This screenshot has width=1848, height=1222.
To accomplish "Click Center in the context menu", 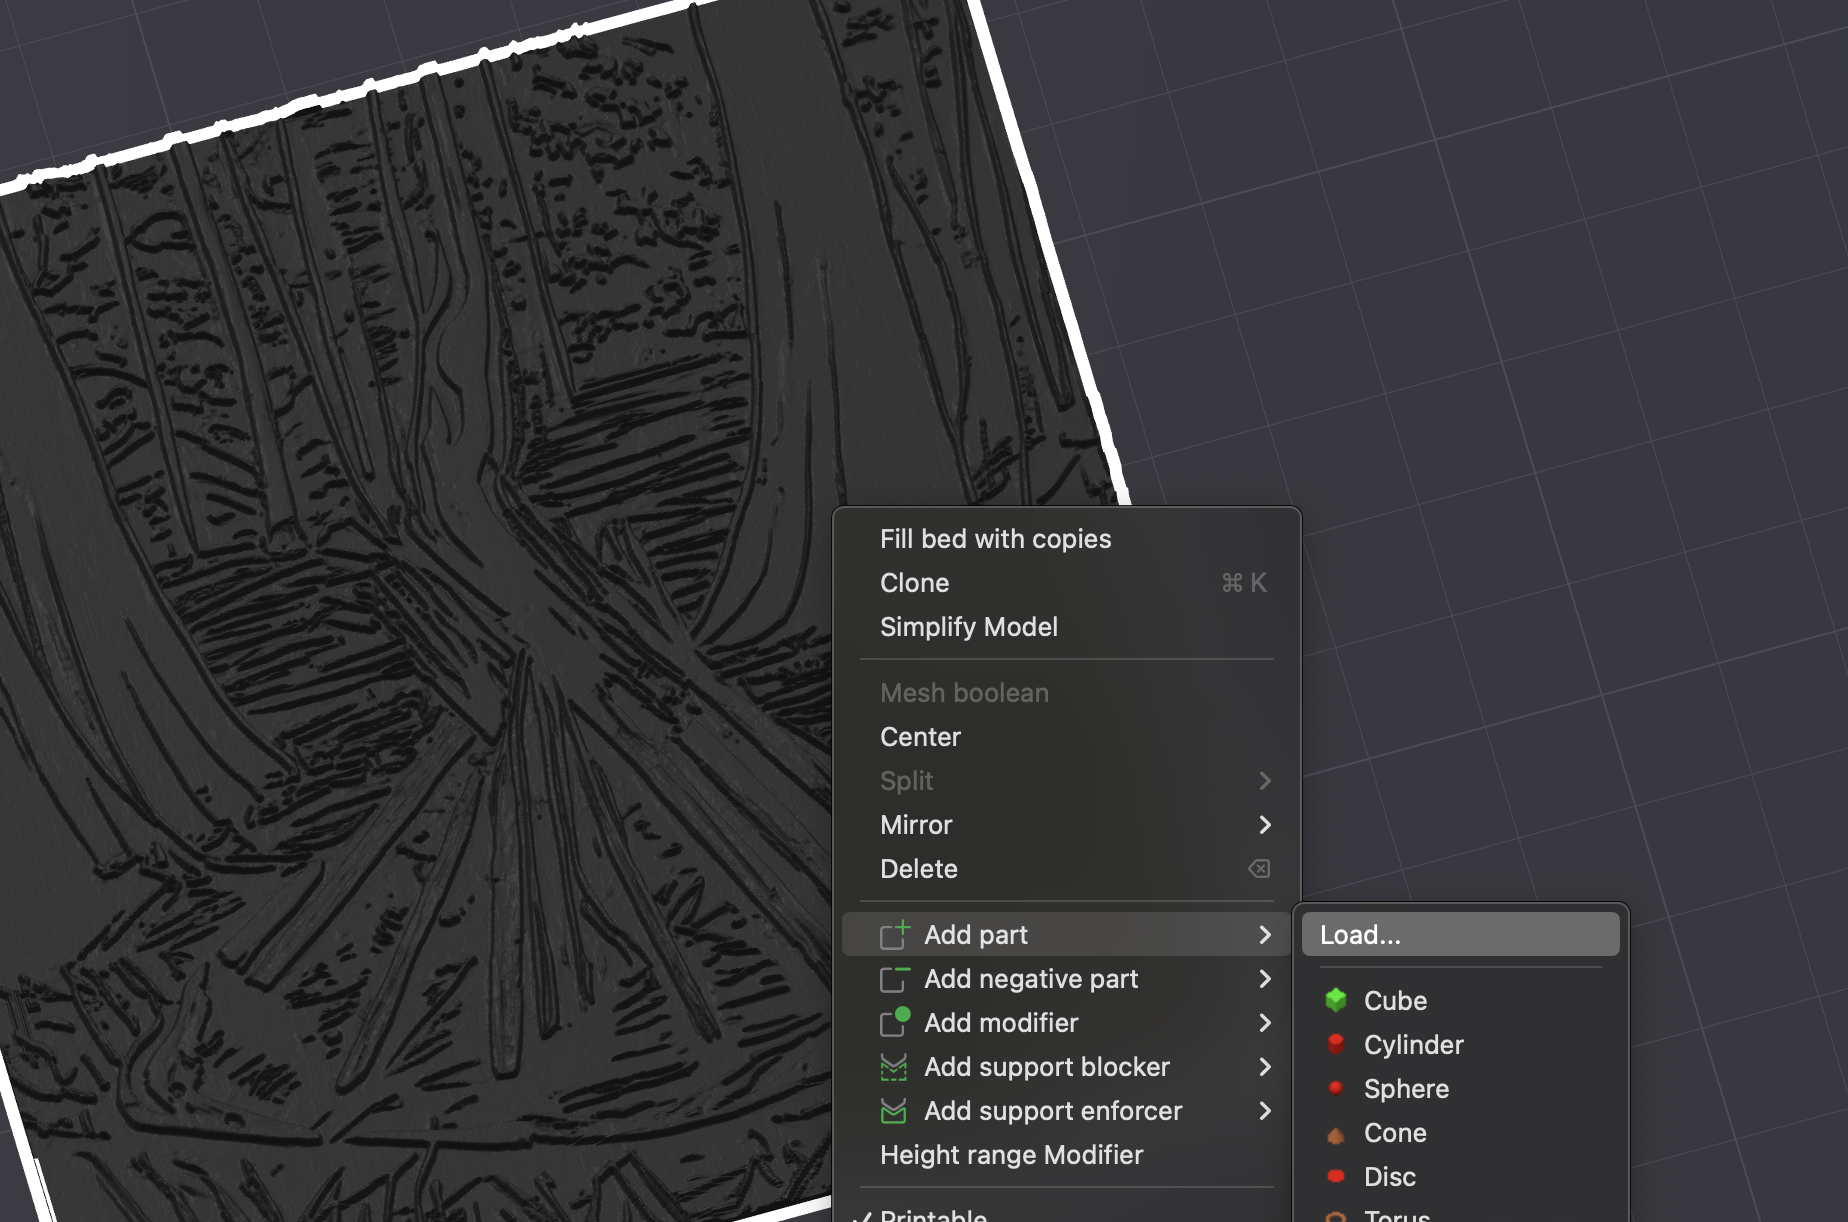I will click(x=1066, y=737).
